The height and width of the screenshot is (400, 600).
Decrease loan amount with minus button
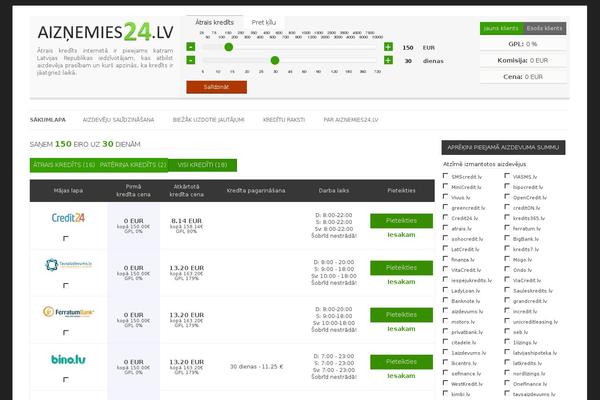[x=191, y=47]
